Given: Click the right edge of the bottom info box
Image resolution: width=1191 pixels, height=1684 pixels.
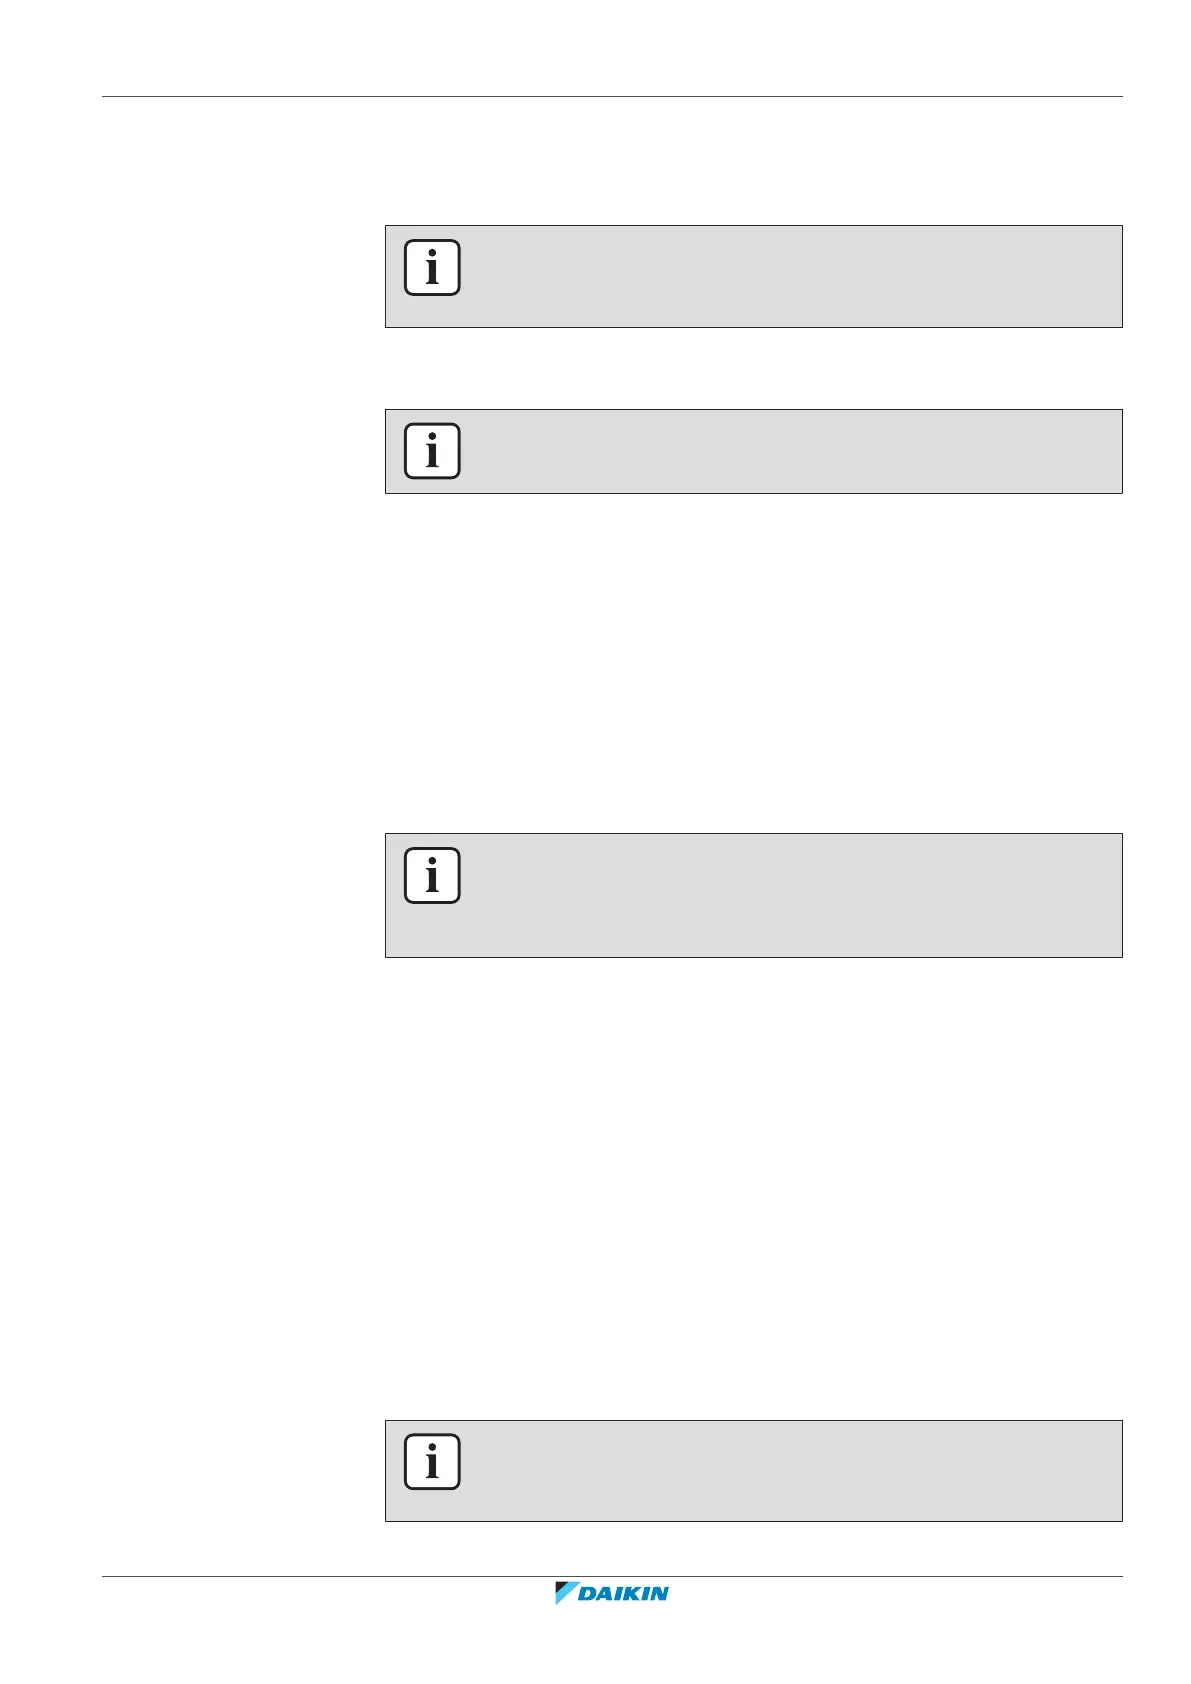Looking at the screenshot, I should pos(1121,1471).
